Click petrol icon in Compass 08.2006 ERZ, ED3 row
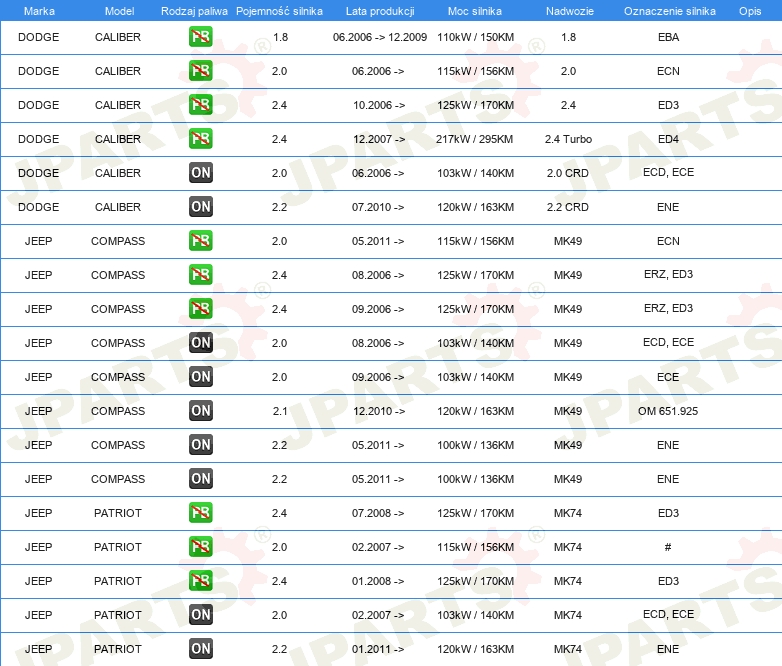 [x=200, y=274]
